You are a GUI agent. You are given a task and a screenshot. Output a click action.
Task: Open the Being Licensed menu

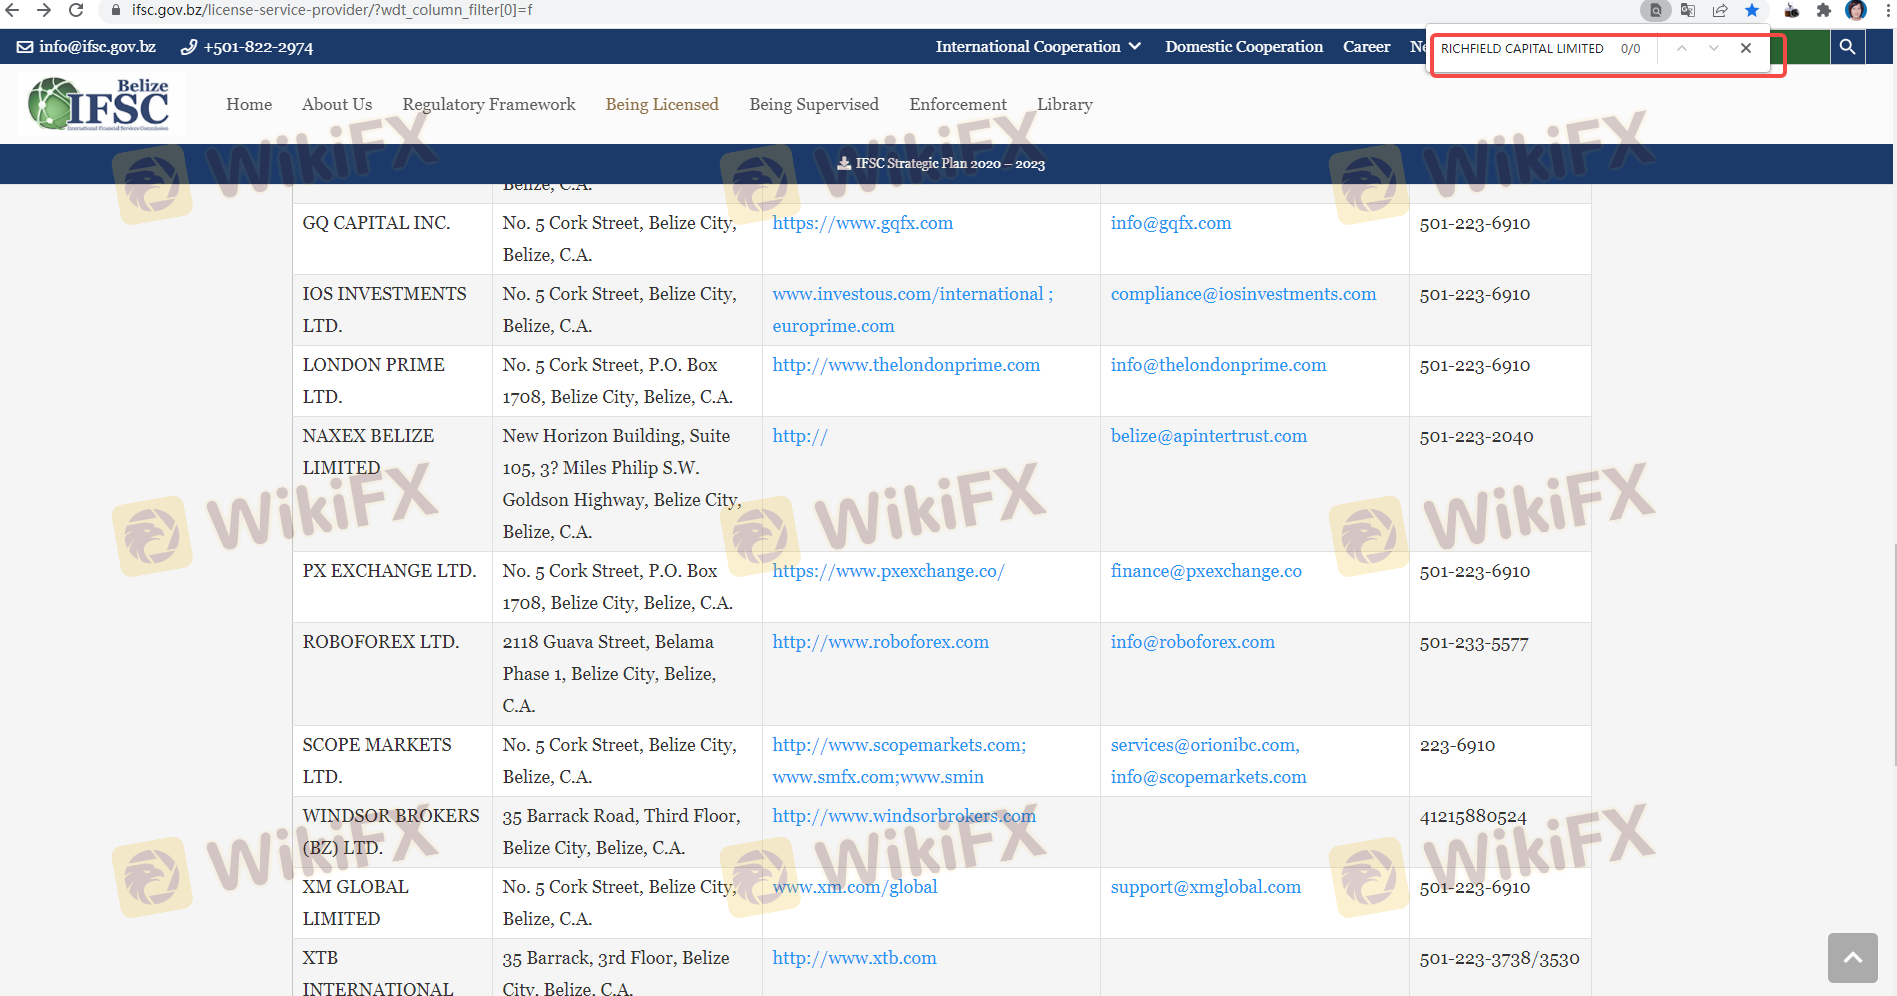(x=662, y=104)
